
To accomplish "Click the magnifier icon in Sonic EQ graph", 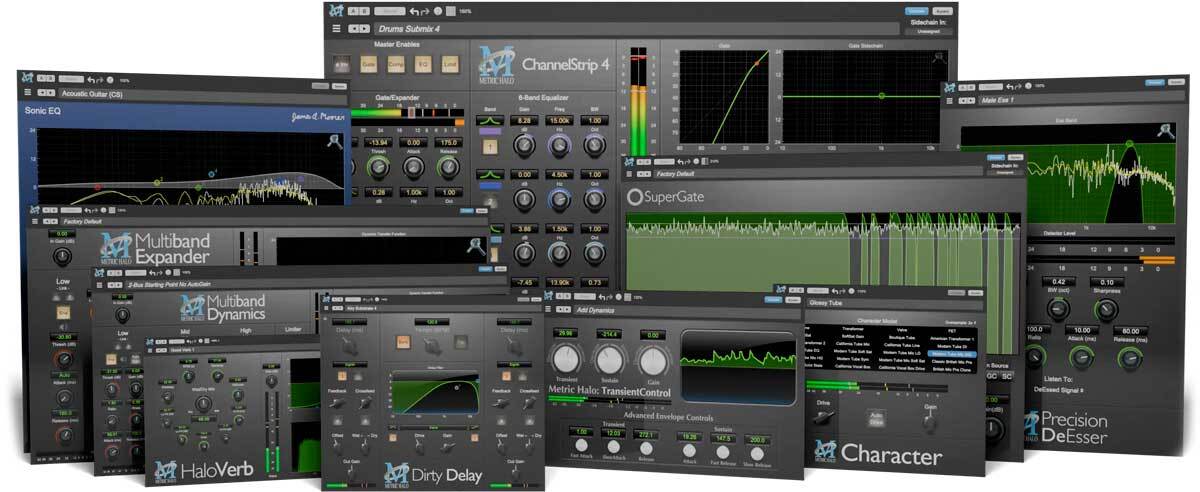I will tap(334, 142).
